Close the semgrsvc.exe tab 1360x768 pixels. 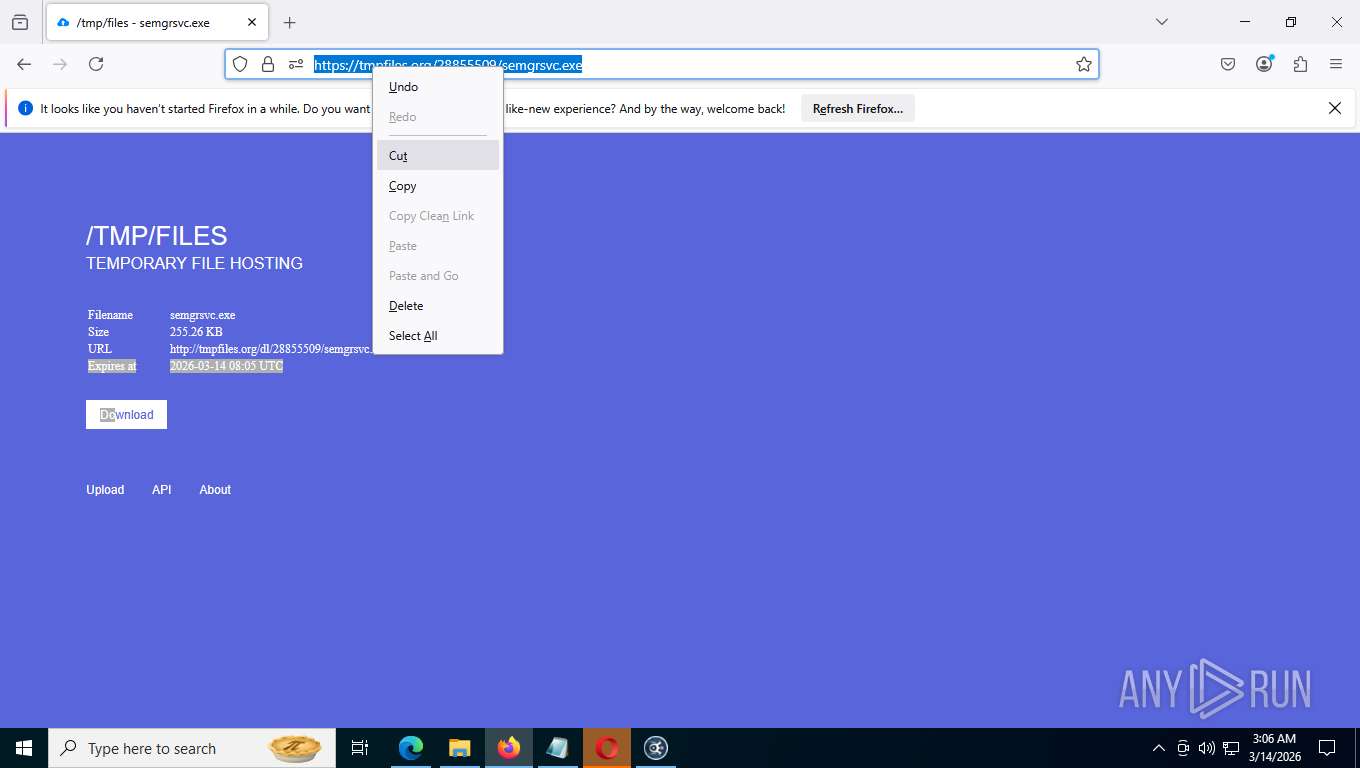(252, 22)
